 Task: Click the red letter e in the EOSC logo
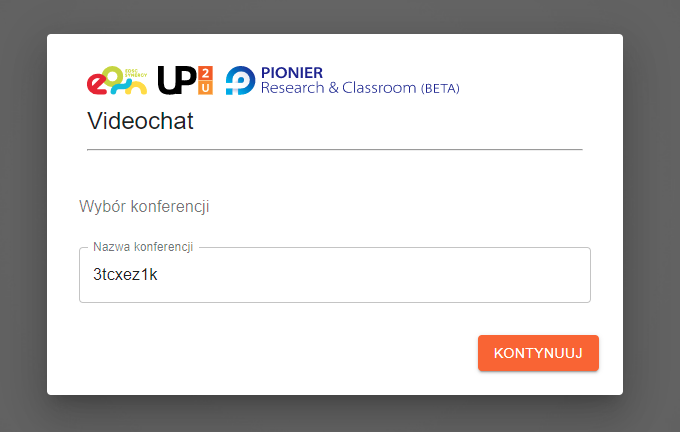pos(96,84)
